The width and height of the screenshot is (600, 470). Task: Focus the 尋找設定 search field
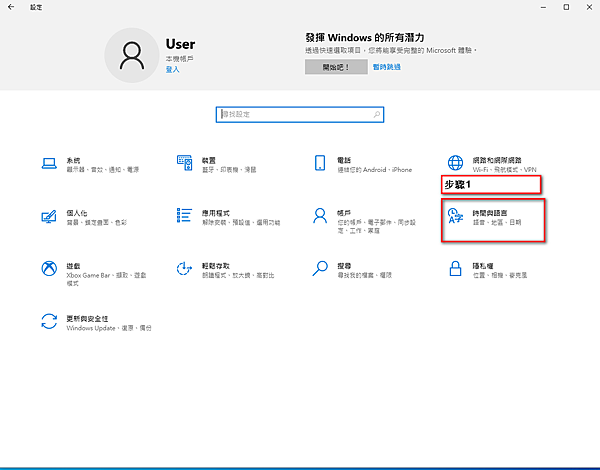300,114
